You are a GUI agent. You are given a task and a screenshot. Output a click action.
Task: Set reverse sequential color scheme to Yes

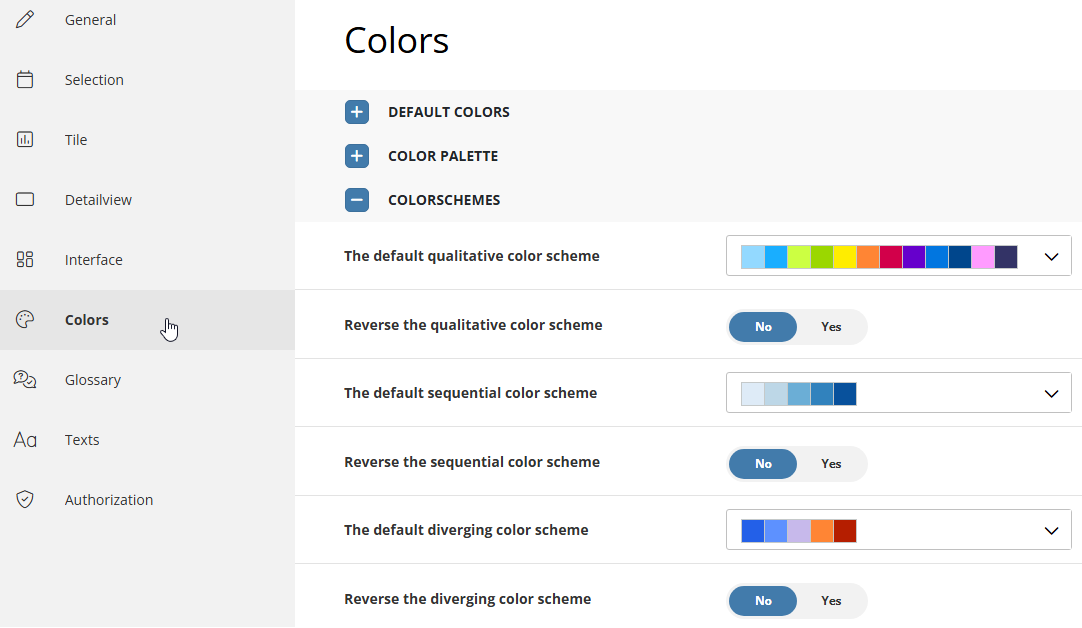coord(831,464)
